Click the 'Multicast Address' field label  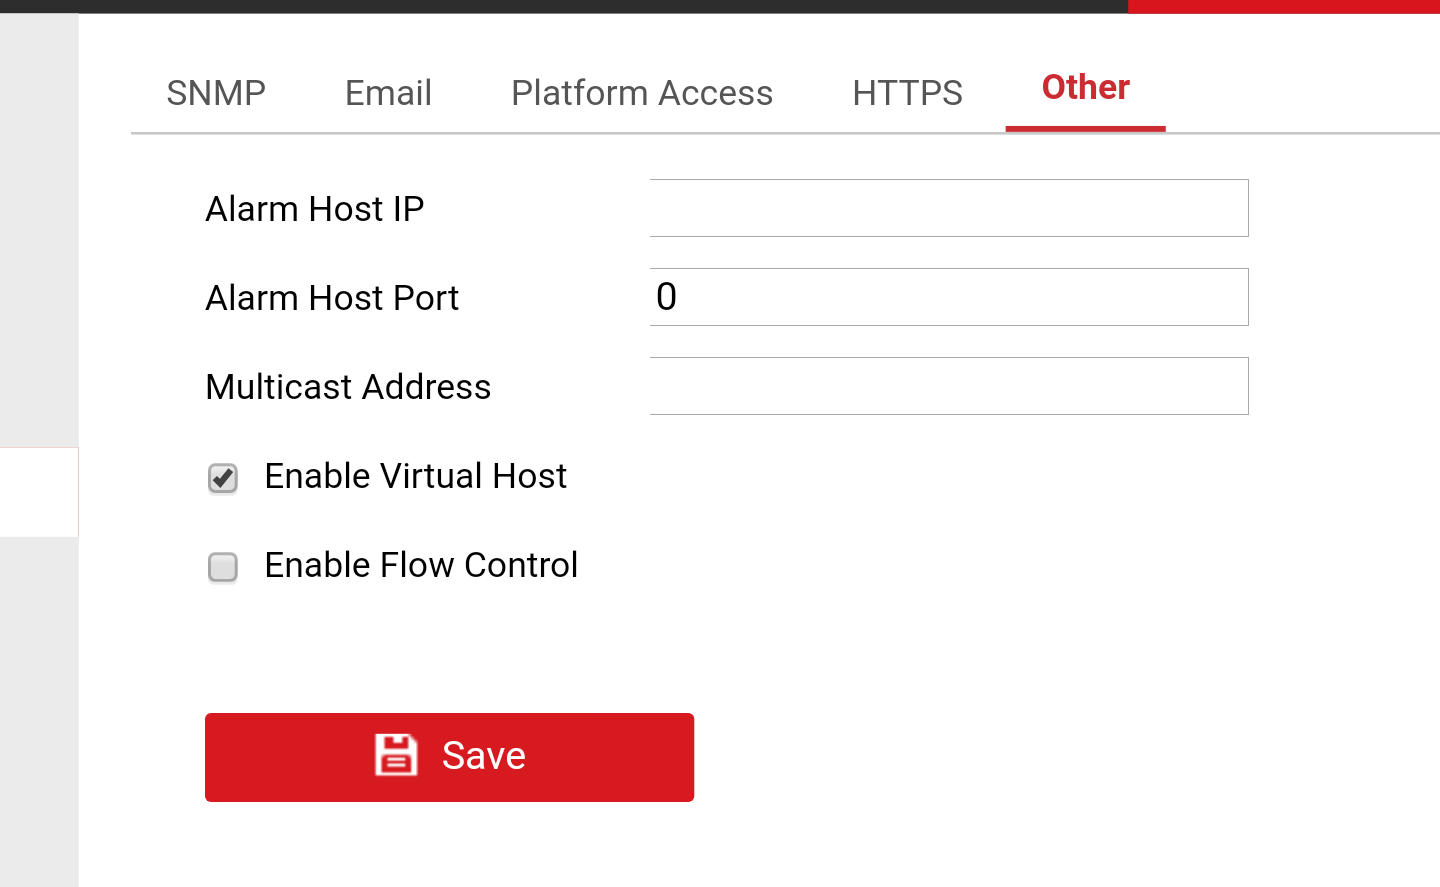348,387
